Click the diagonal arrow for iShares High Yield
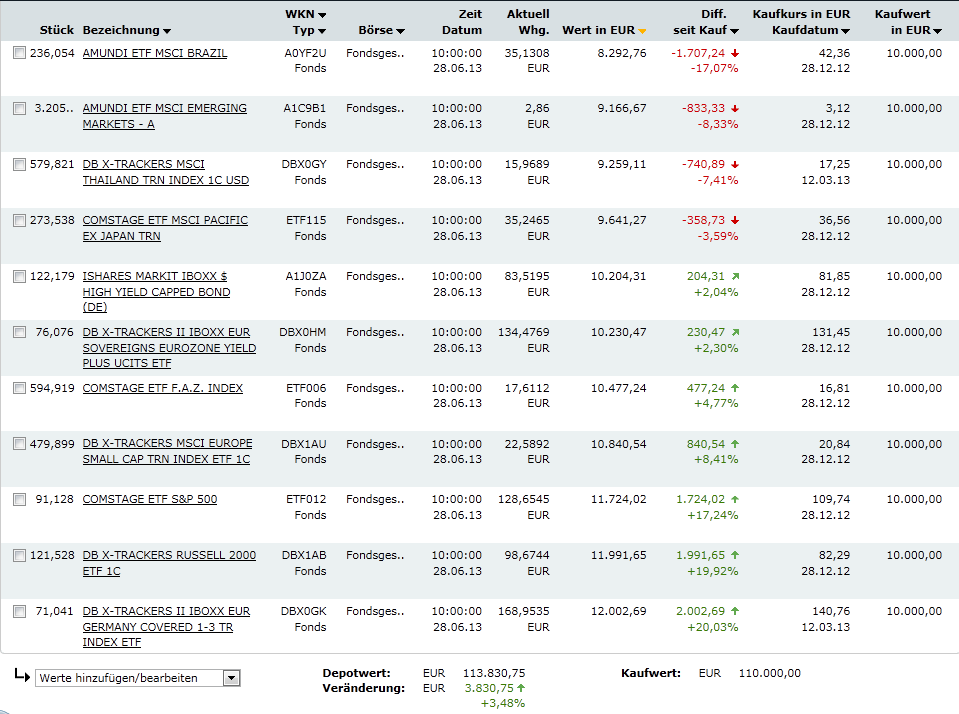 tap(735, 276)
